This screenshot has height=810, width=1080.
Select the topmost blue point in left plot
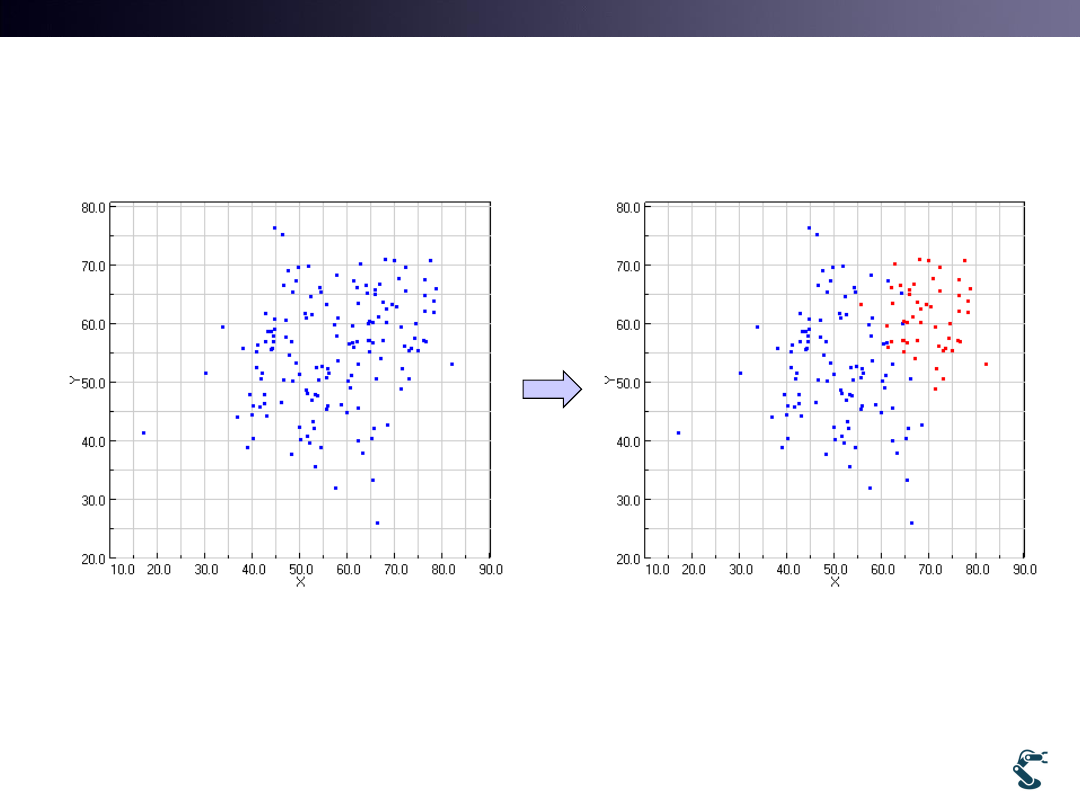(275, 228)
